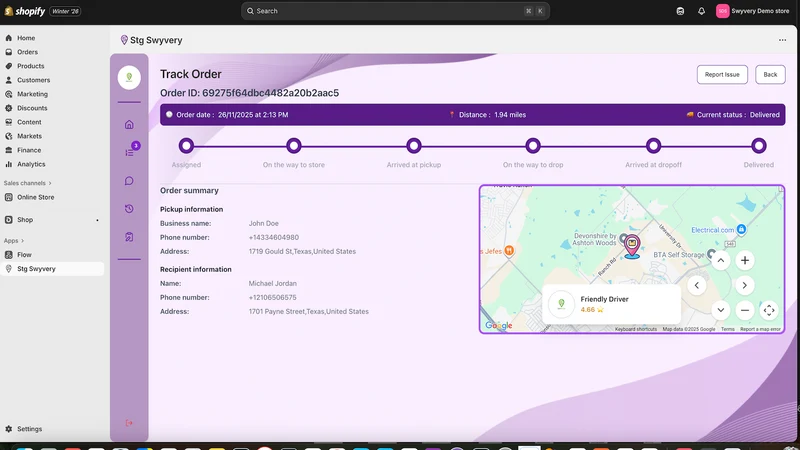Open the Swyvery Demo store account menu

click(753, 11)
